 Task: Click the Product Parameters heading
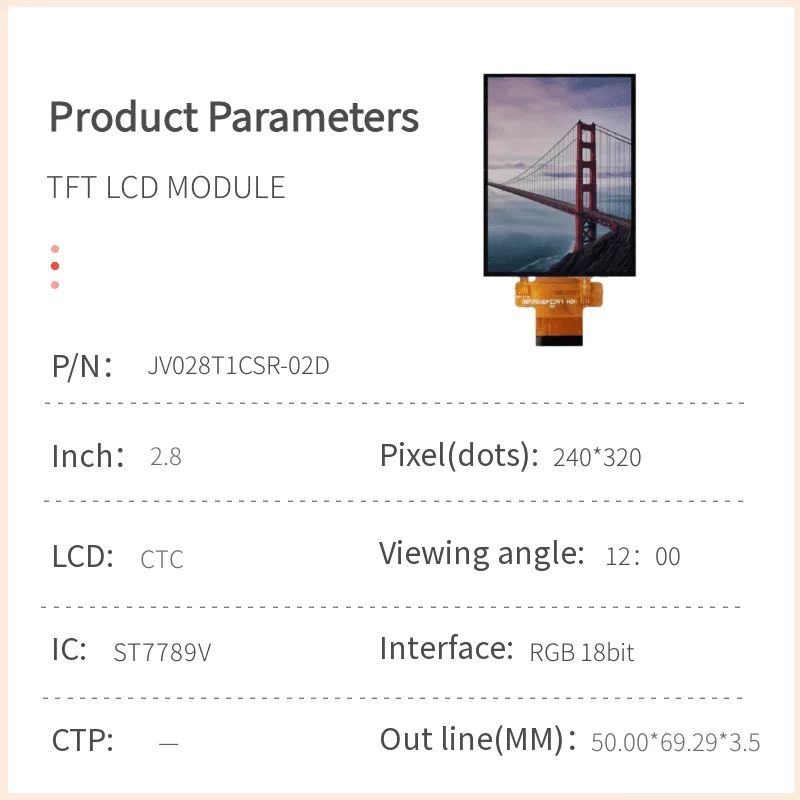coord(234,117)
